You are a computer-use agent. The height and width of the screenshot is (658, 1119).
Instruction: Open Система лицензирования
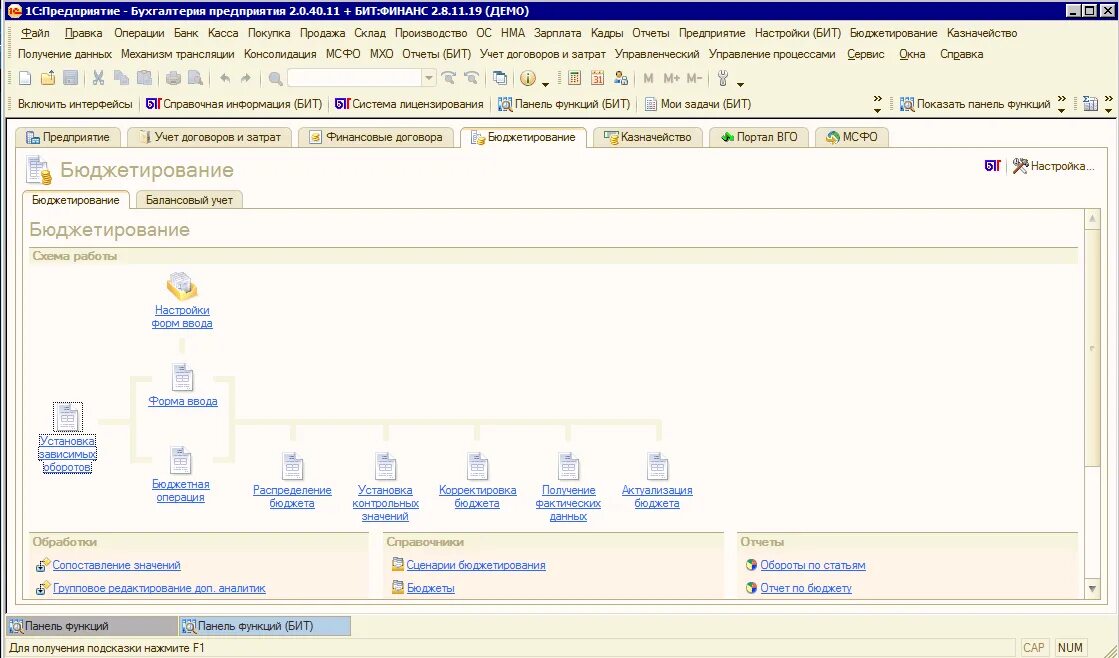(x=409, y=104)
